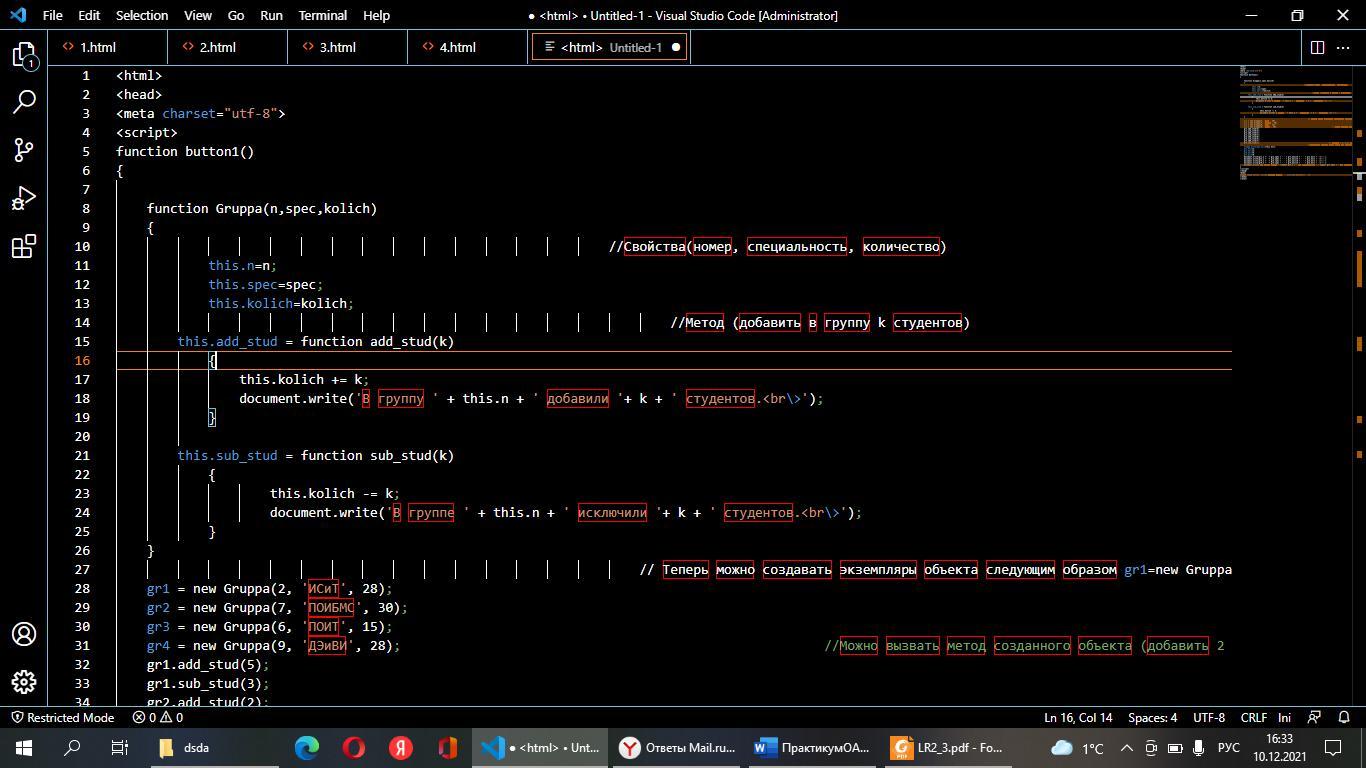Switch to the 2.html tab
This screenshot has height=768, width=1366.
click(x=227, y=47)
